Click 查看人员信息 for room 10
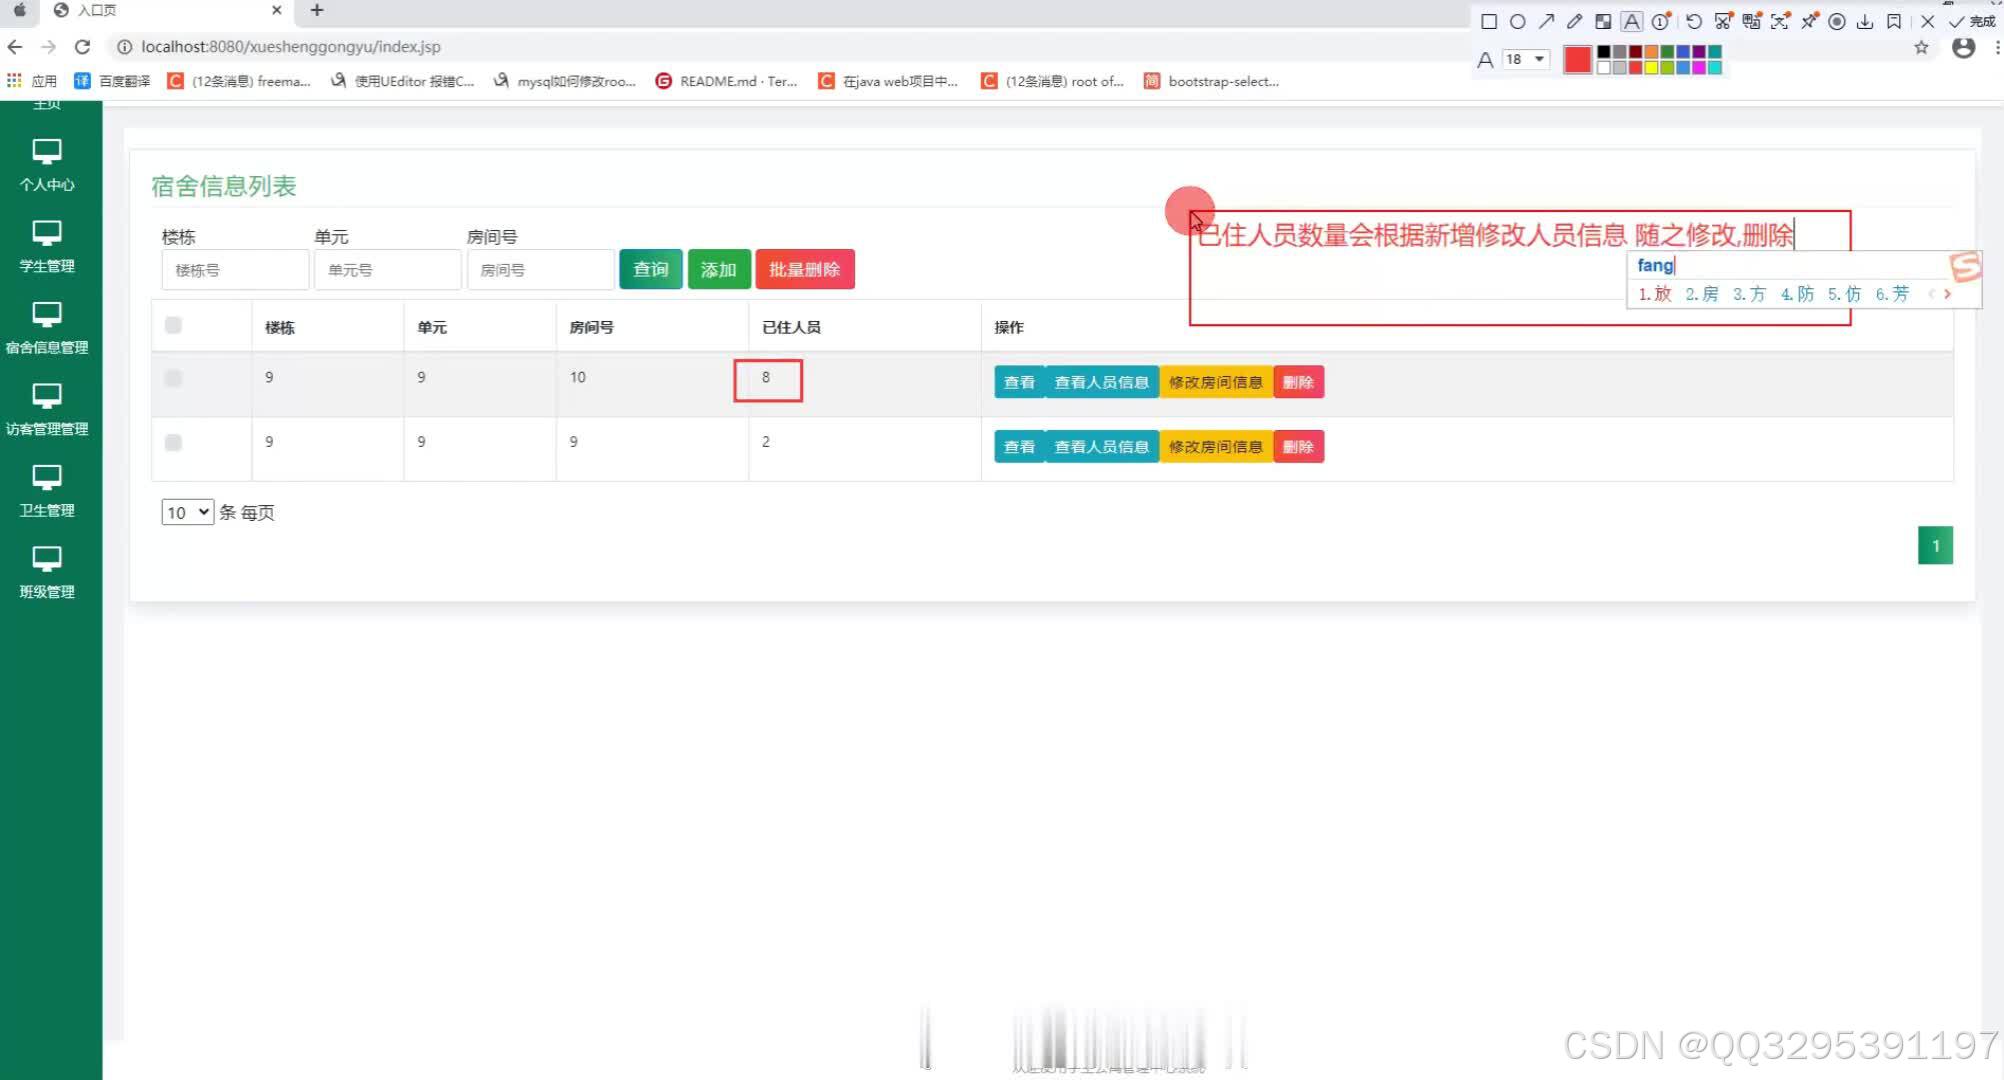 1102,382
